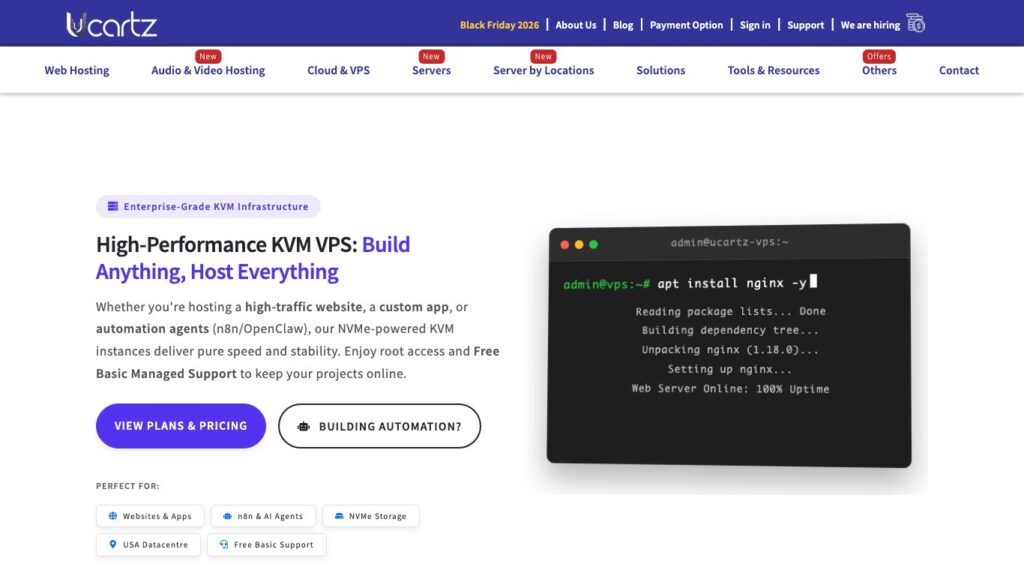Open the Ucartz logo home link
The height and width of the screenshot is (576, 1024).
[x=112, y=24]
